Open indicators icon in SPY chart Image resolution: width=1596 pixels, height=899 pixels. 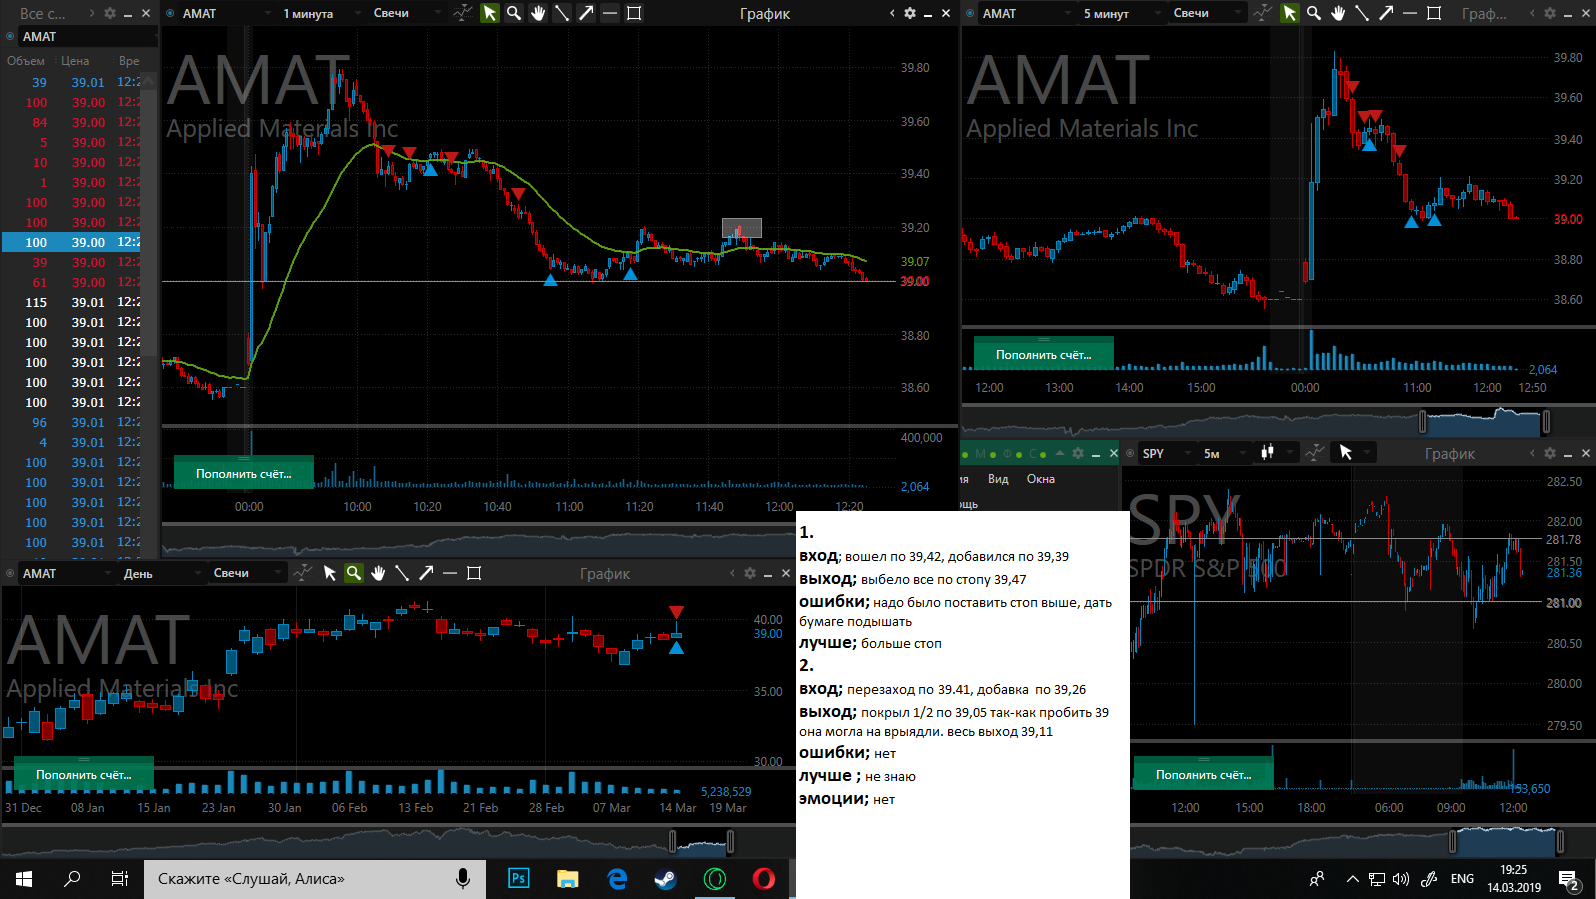tap(1315, 453)
